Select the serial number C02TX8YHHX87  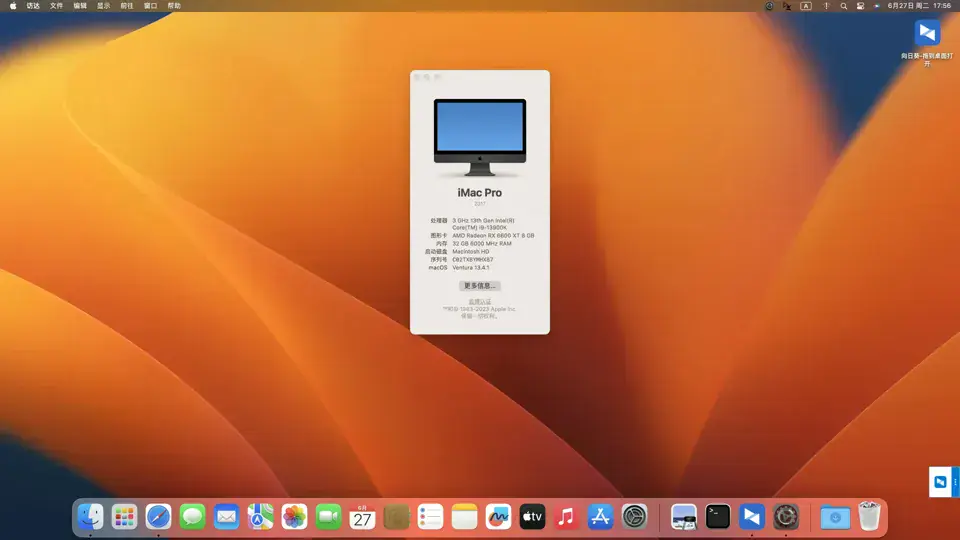[x=473, y=260]
